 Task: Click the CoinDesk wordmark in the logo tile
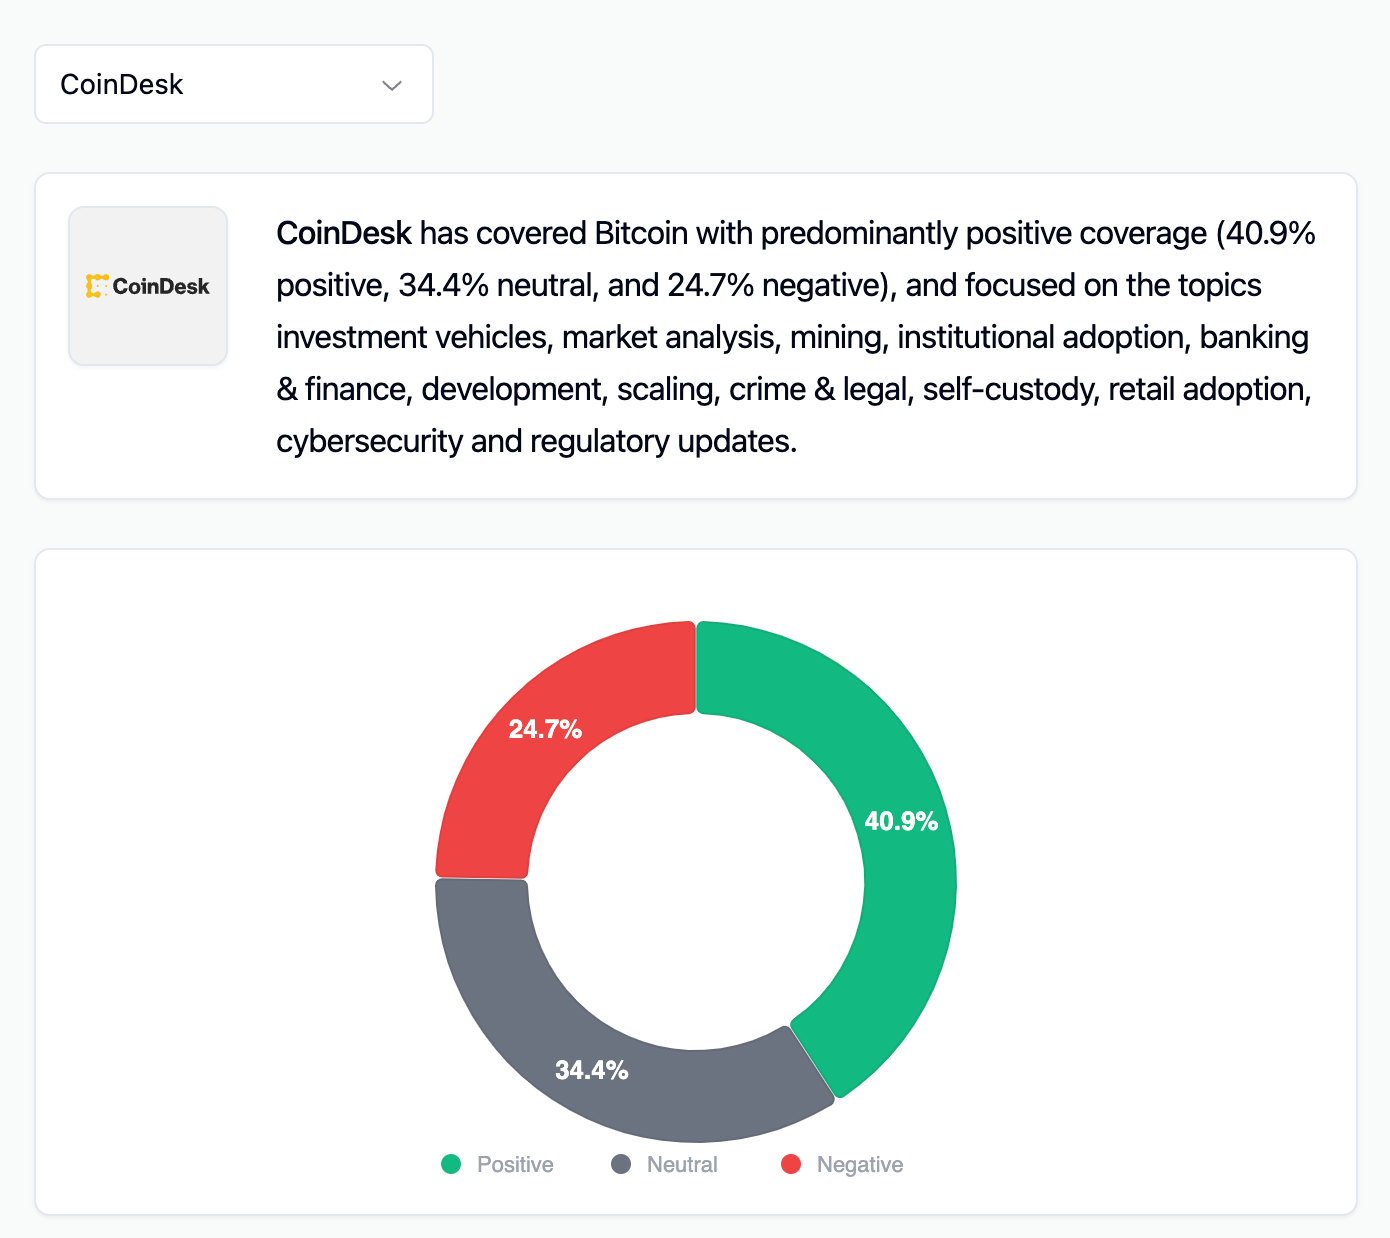pyautogui.click(x=161, y=287)
